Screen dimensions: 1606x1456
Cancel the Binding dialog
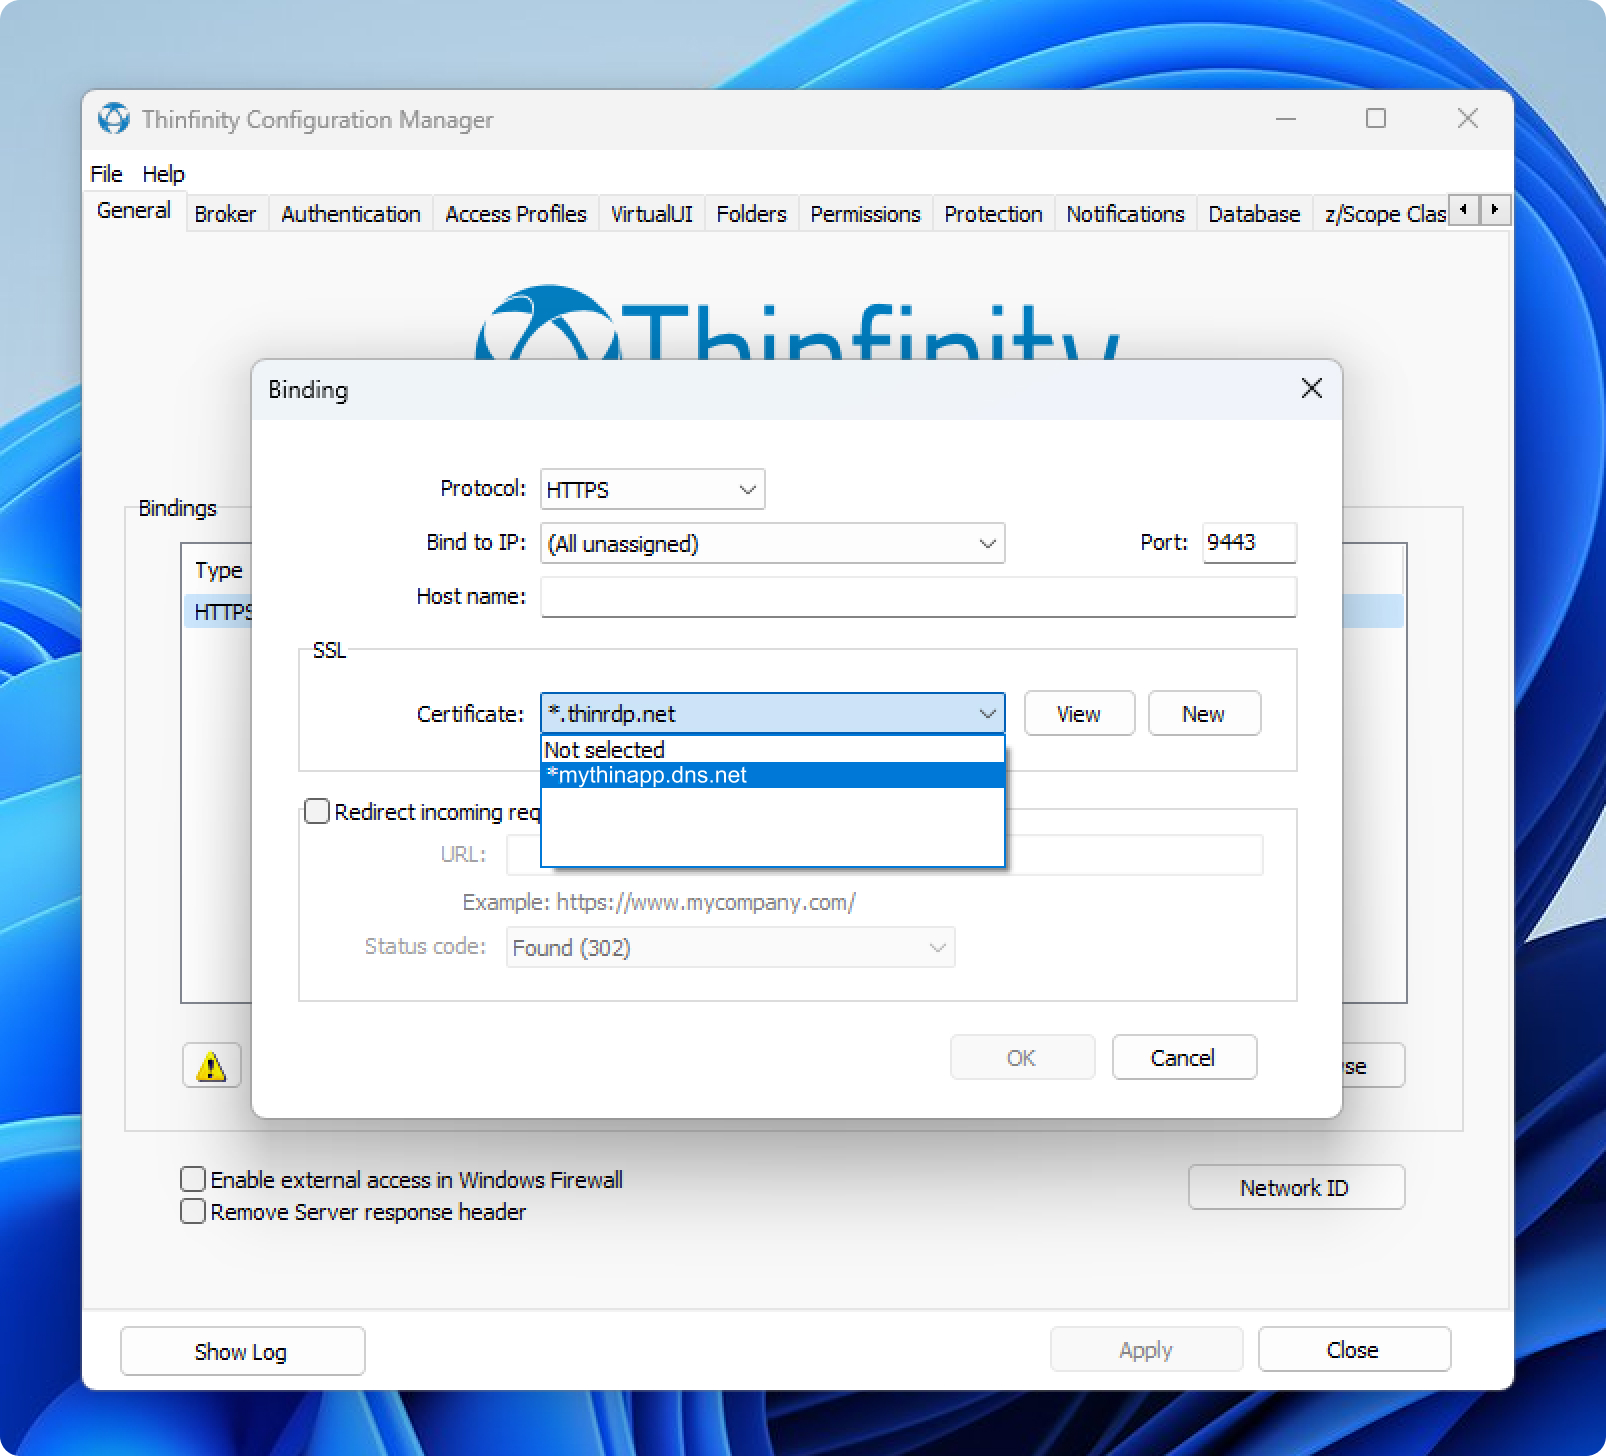point(1183,1058)
